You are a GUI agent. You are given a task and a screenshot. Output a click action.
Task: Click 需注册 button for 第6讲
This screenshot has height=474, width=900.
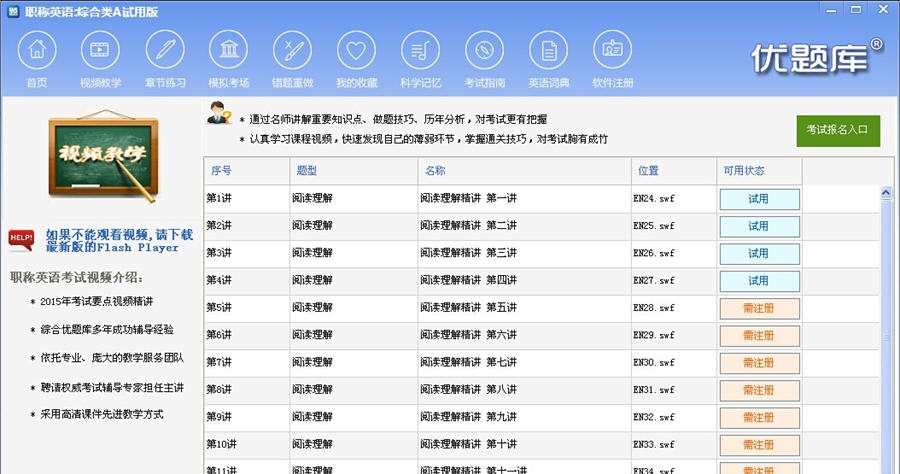[x=759, y=336]
